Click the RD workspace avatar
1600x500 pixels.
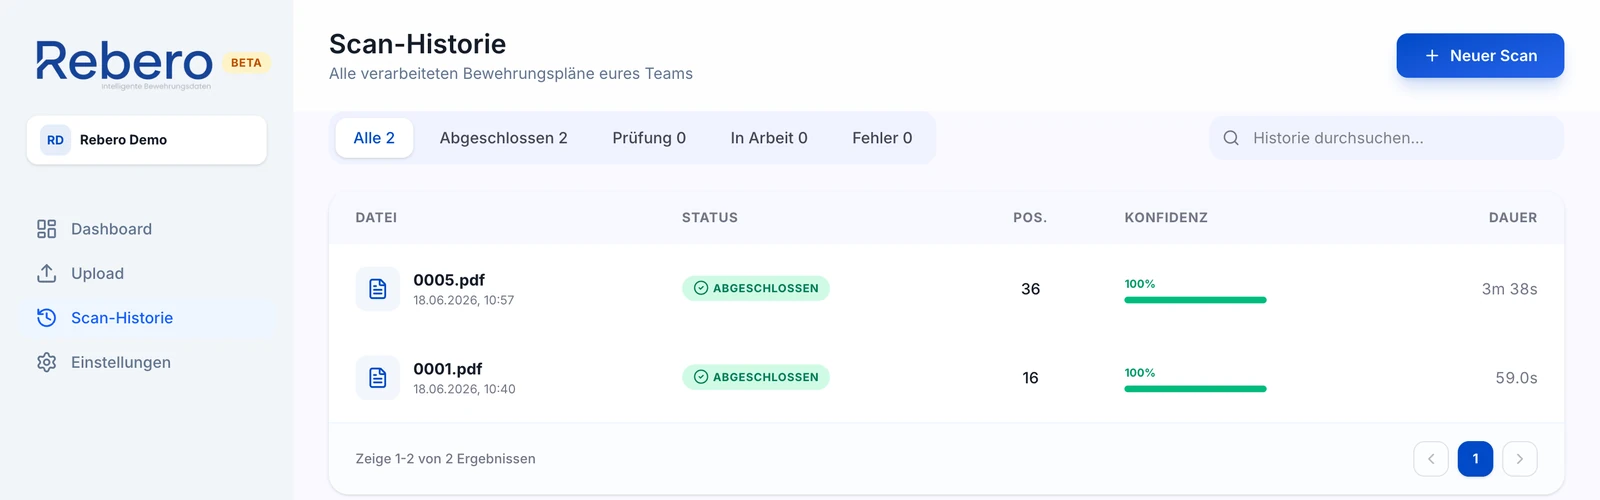click(x=55, y=140)
